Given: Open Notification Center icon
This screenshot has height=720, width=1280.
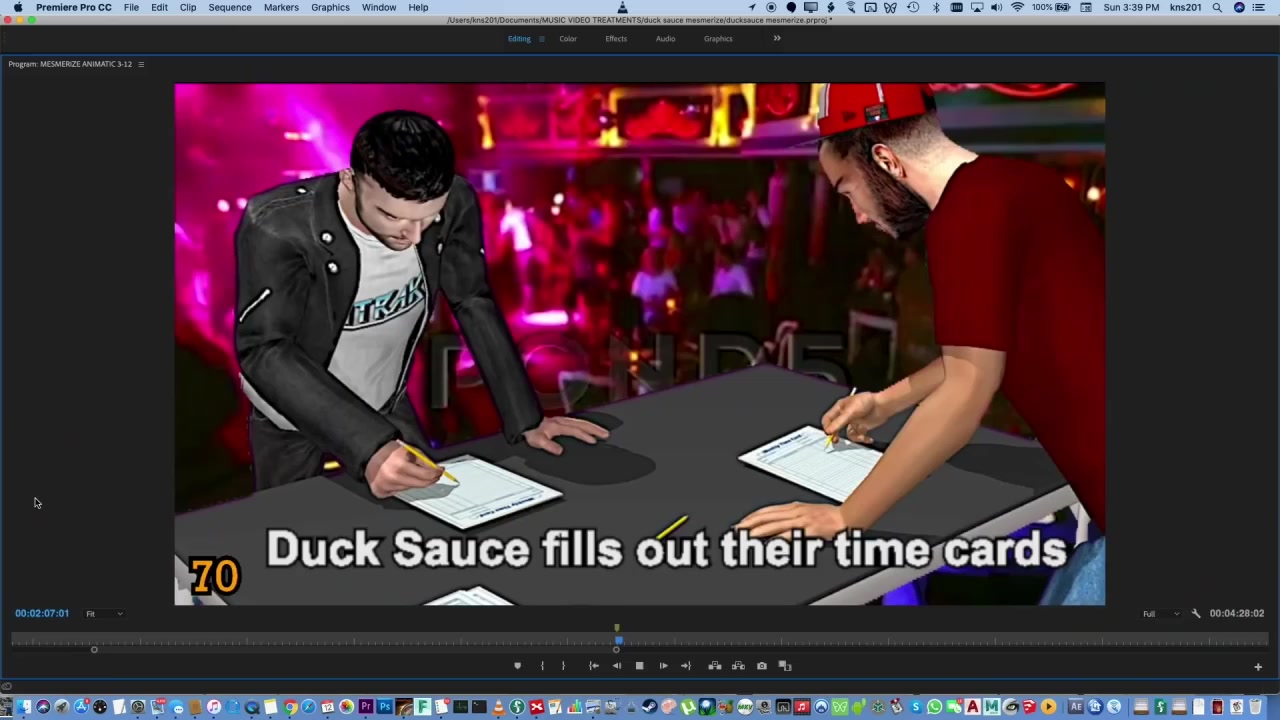Looking at the screenshot, I should coord(1259,7).
